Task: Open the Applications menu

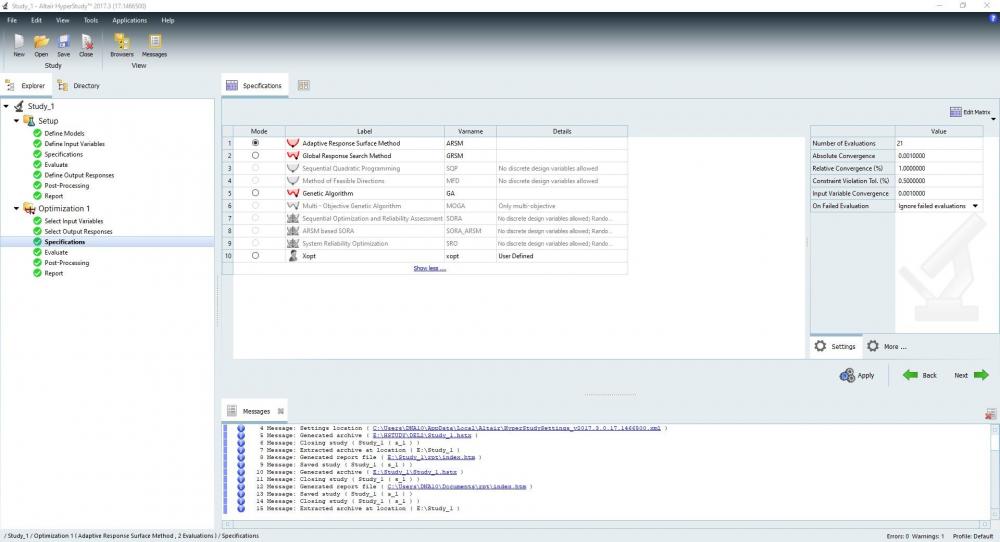Action: point(129,20)
